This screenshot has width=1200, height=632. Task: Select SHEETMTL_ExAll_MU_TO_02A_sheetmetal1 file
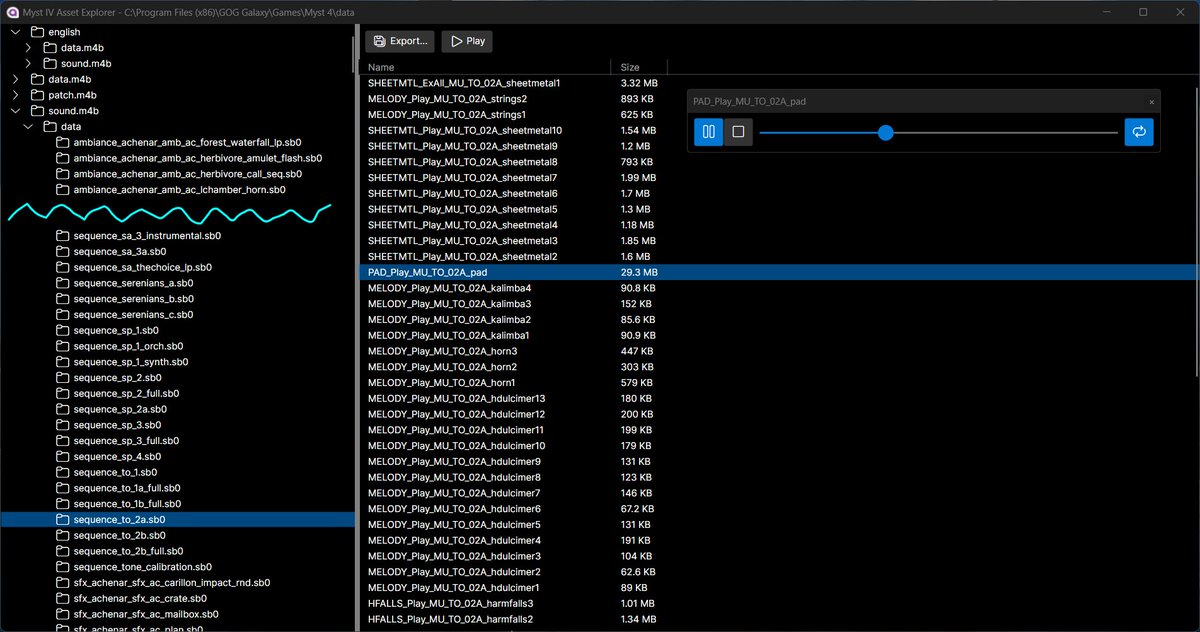pyautogui.click(x=463, y=83)
